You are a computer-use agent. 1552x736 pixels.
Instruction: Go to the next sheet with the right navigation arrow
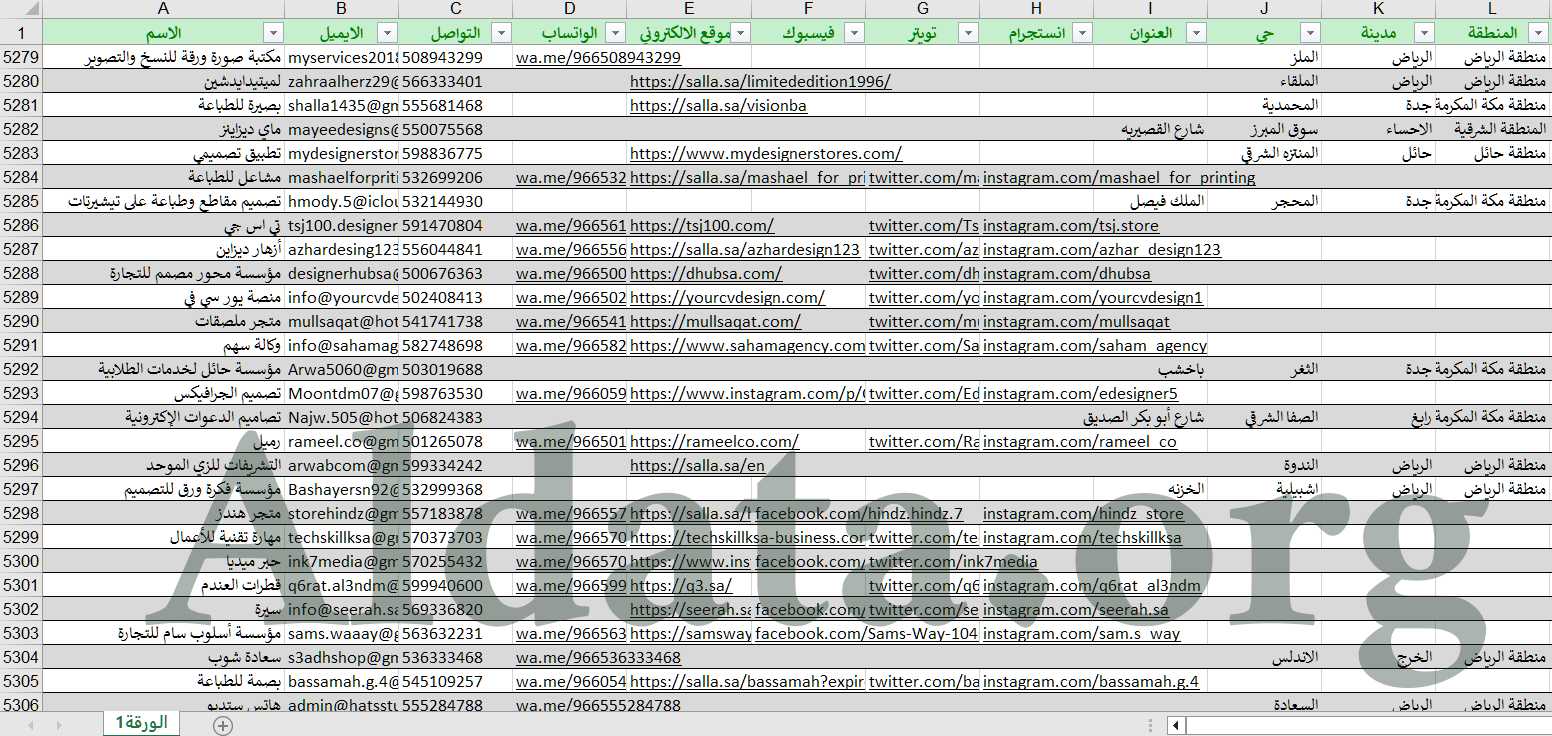pos(61,726)
